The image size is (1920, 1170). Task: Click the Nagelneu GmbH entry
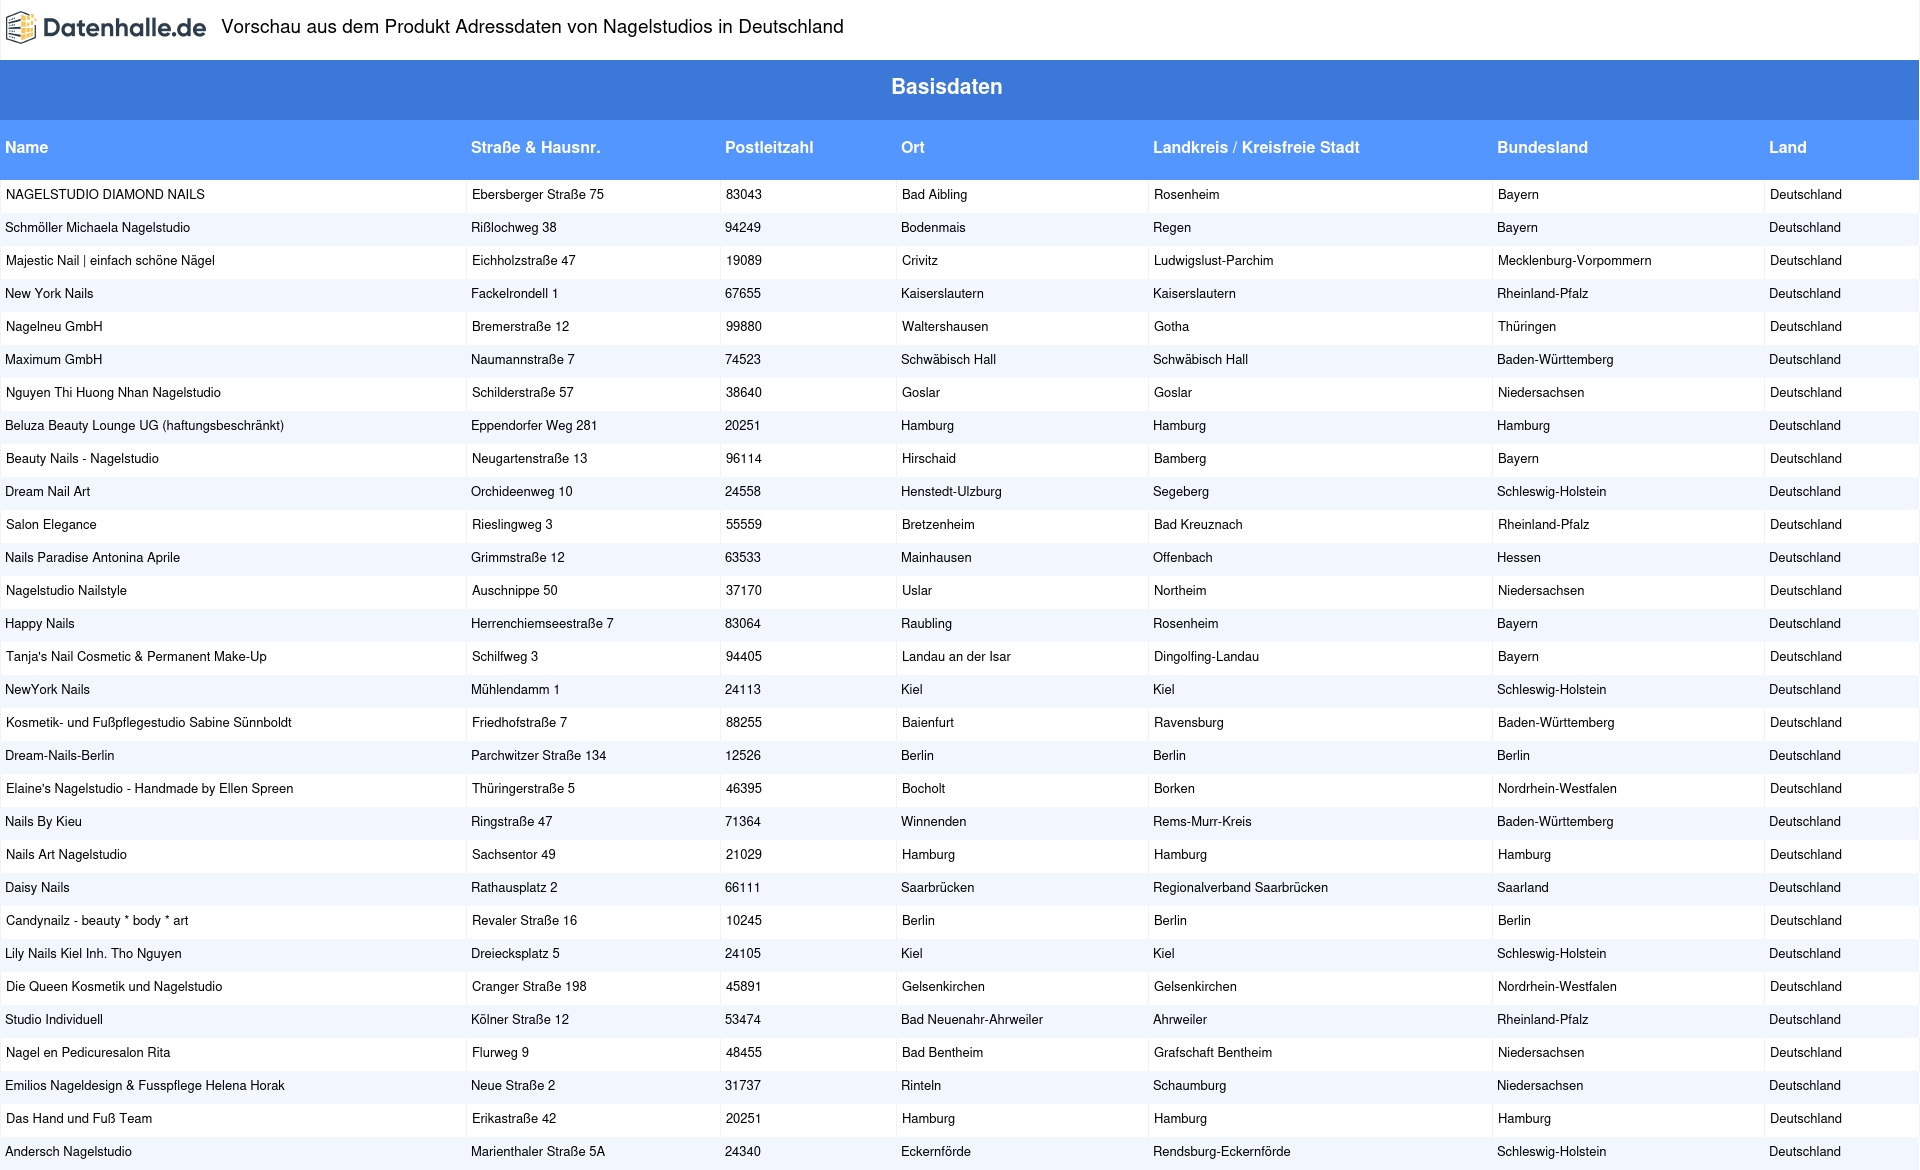click(54, 327)
